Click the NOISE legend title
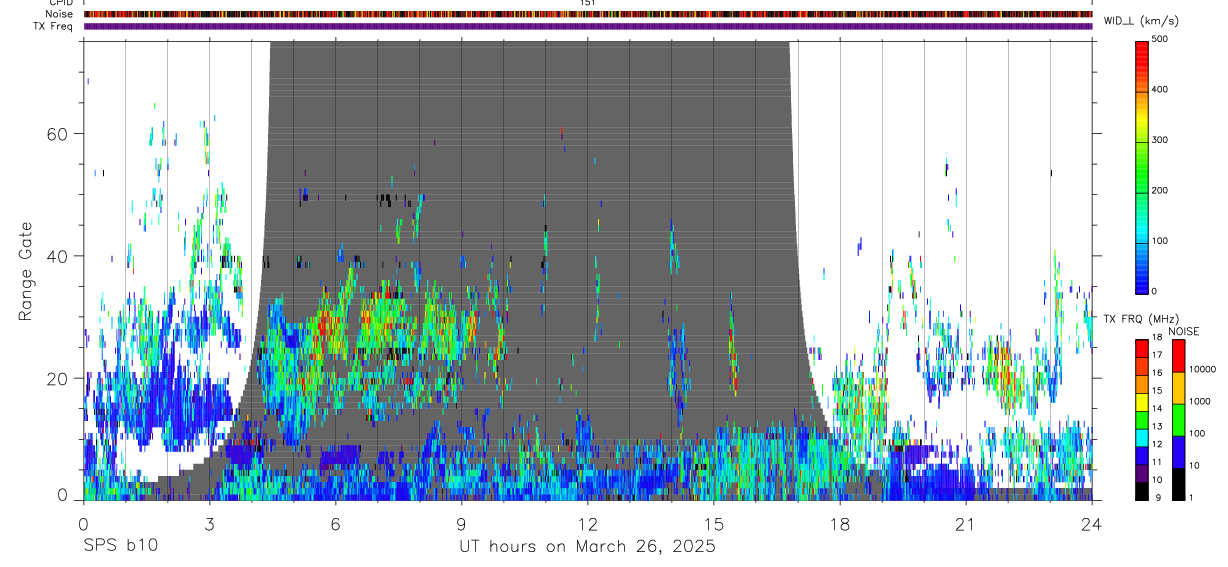This screenshot has width=1228, height=567. [1183, 331]
